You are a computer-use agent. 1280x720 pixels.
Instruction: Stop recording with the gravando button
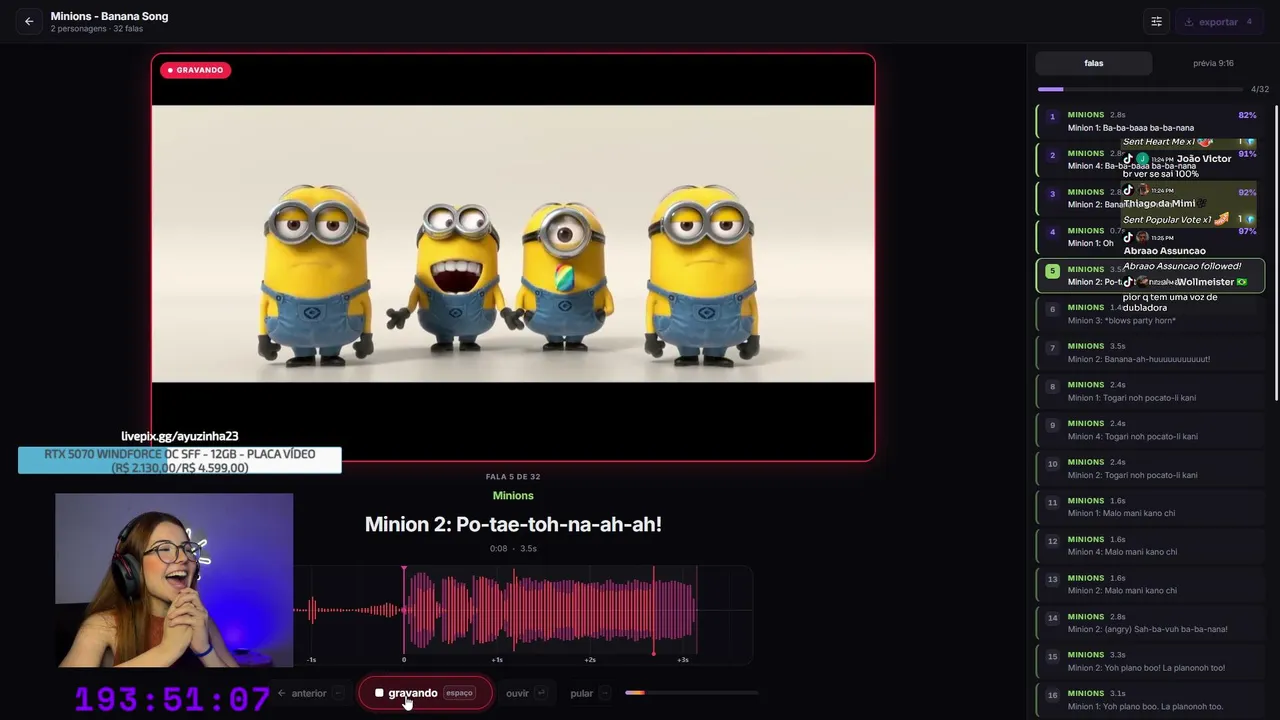click(425, 693)
